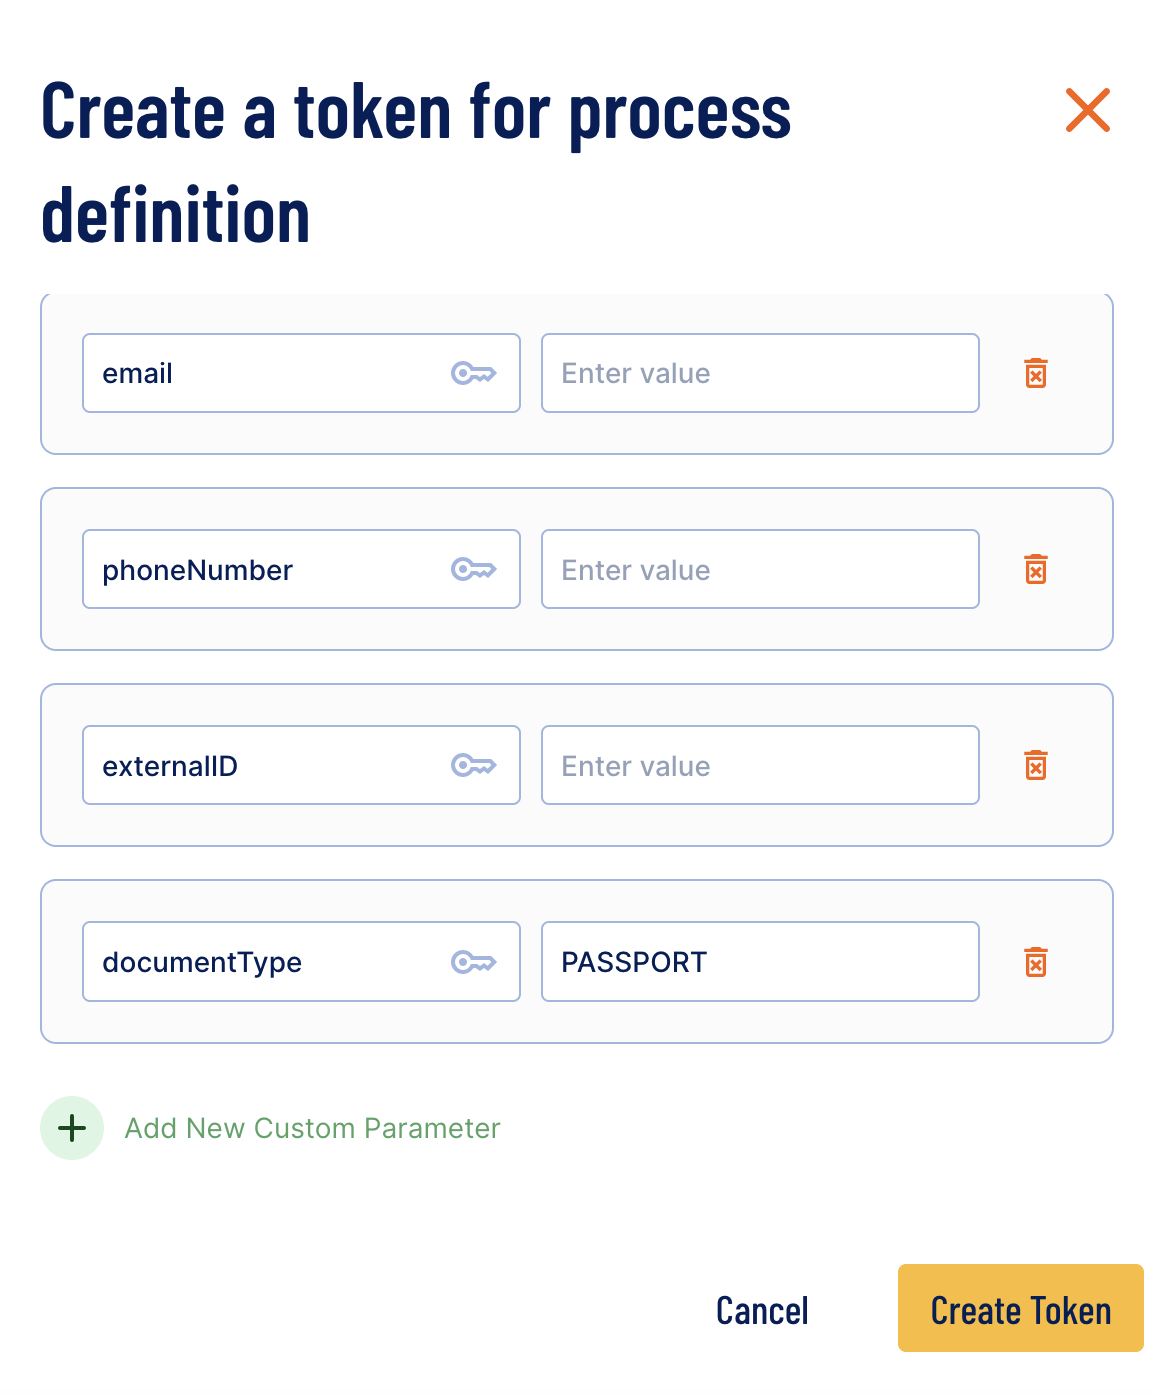Click the key icon in externalID field
The image size is (1156, 1394).
pos(474,765)
